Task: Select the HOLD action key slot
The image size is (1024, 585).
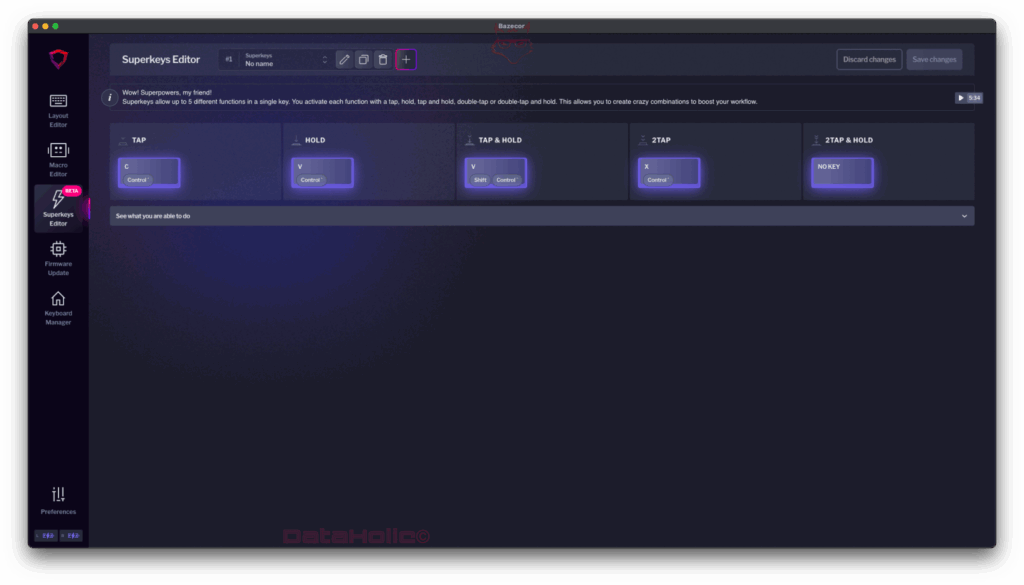Action: click(322, 173)
